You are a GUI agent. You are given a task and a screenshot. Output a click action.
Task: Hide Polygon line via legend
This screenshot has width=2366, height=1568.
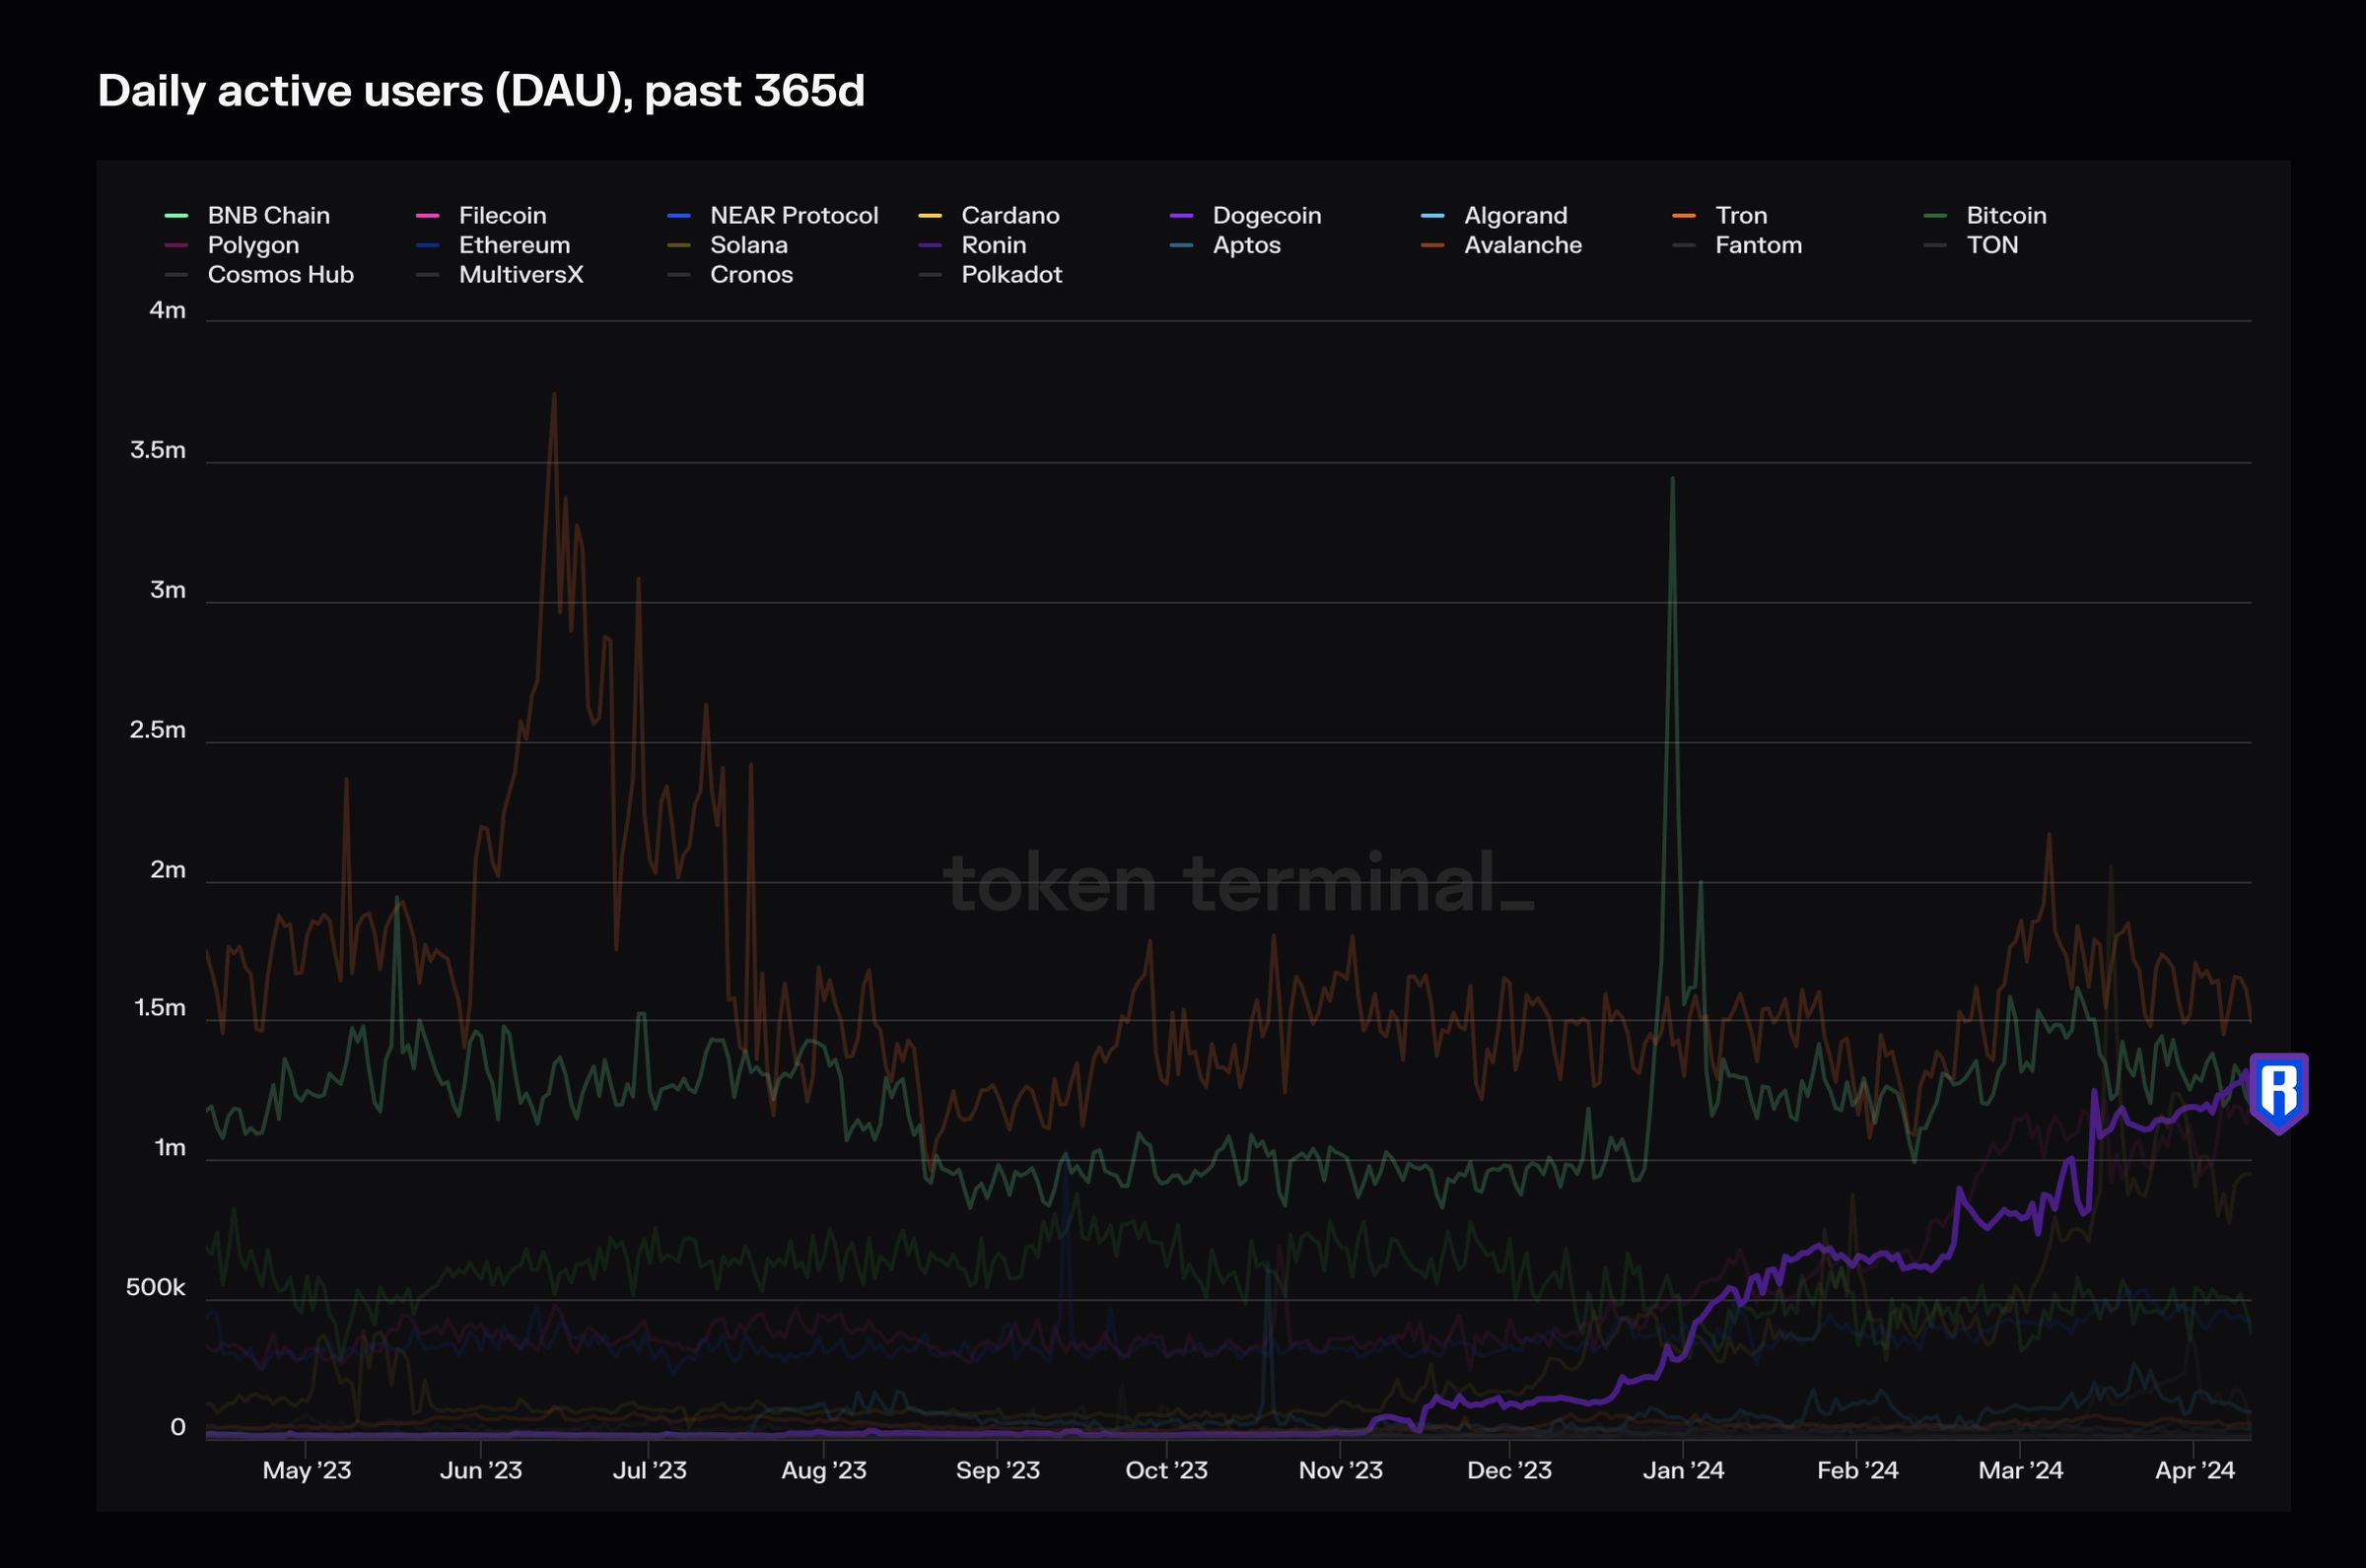[x=253, y=245]
